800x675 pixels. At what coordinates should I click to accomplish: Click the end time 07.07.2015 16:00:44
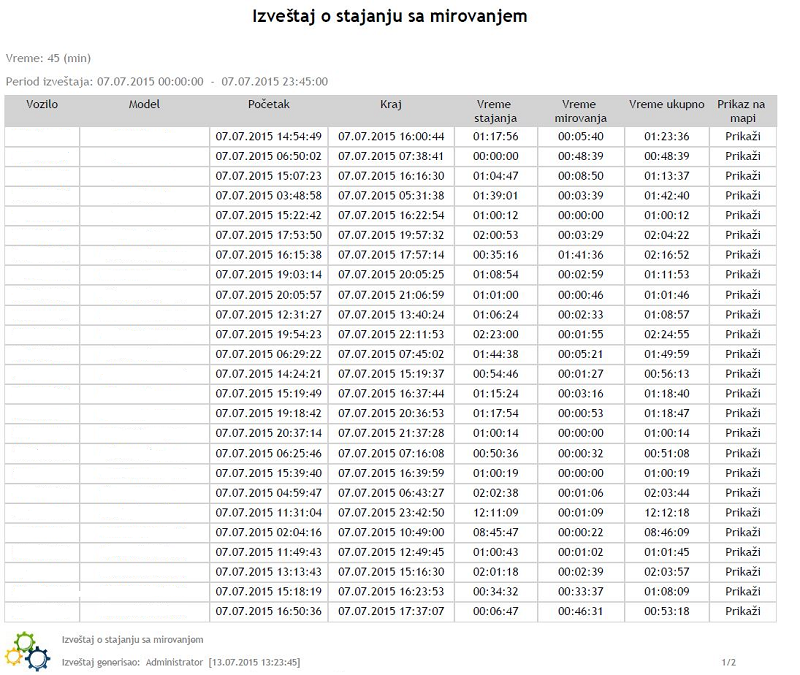(391, 136)
